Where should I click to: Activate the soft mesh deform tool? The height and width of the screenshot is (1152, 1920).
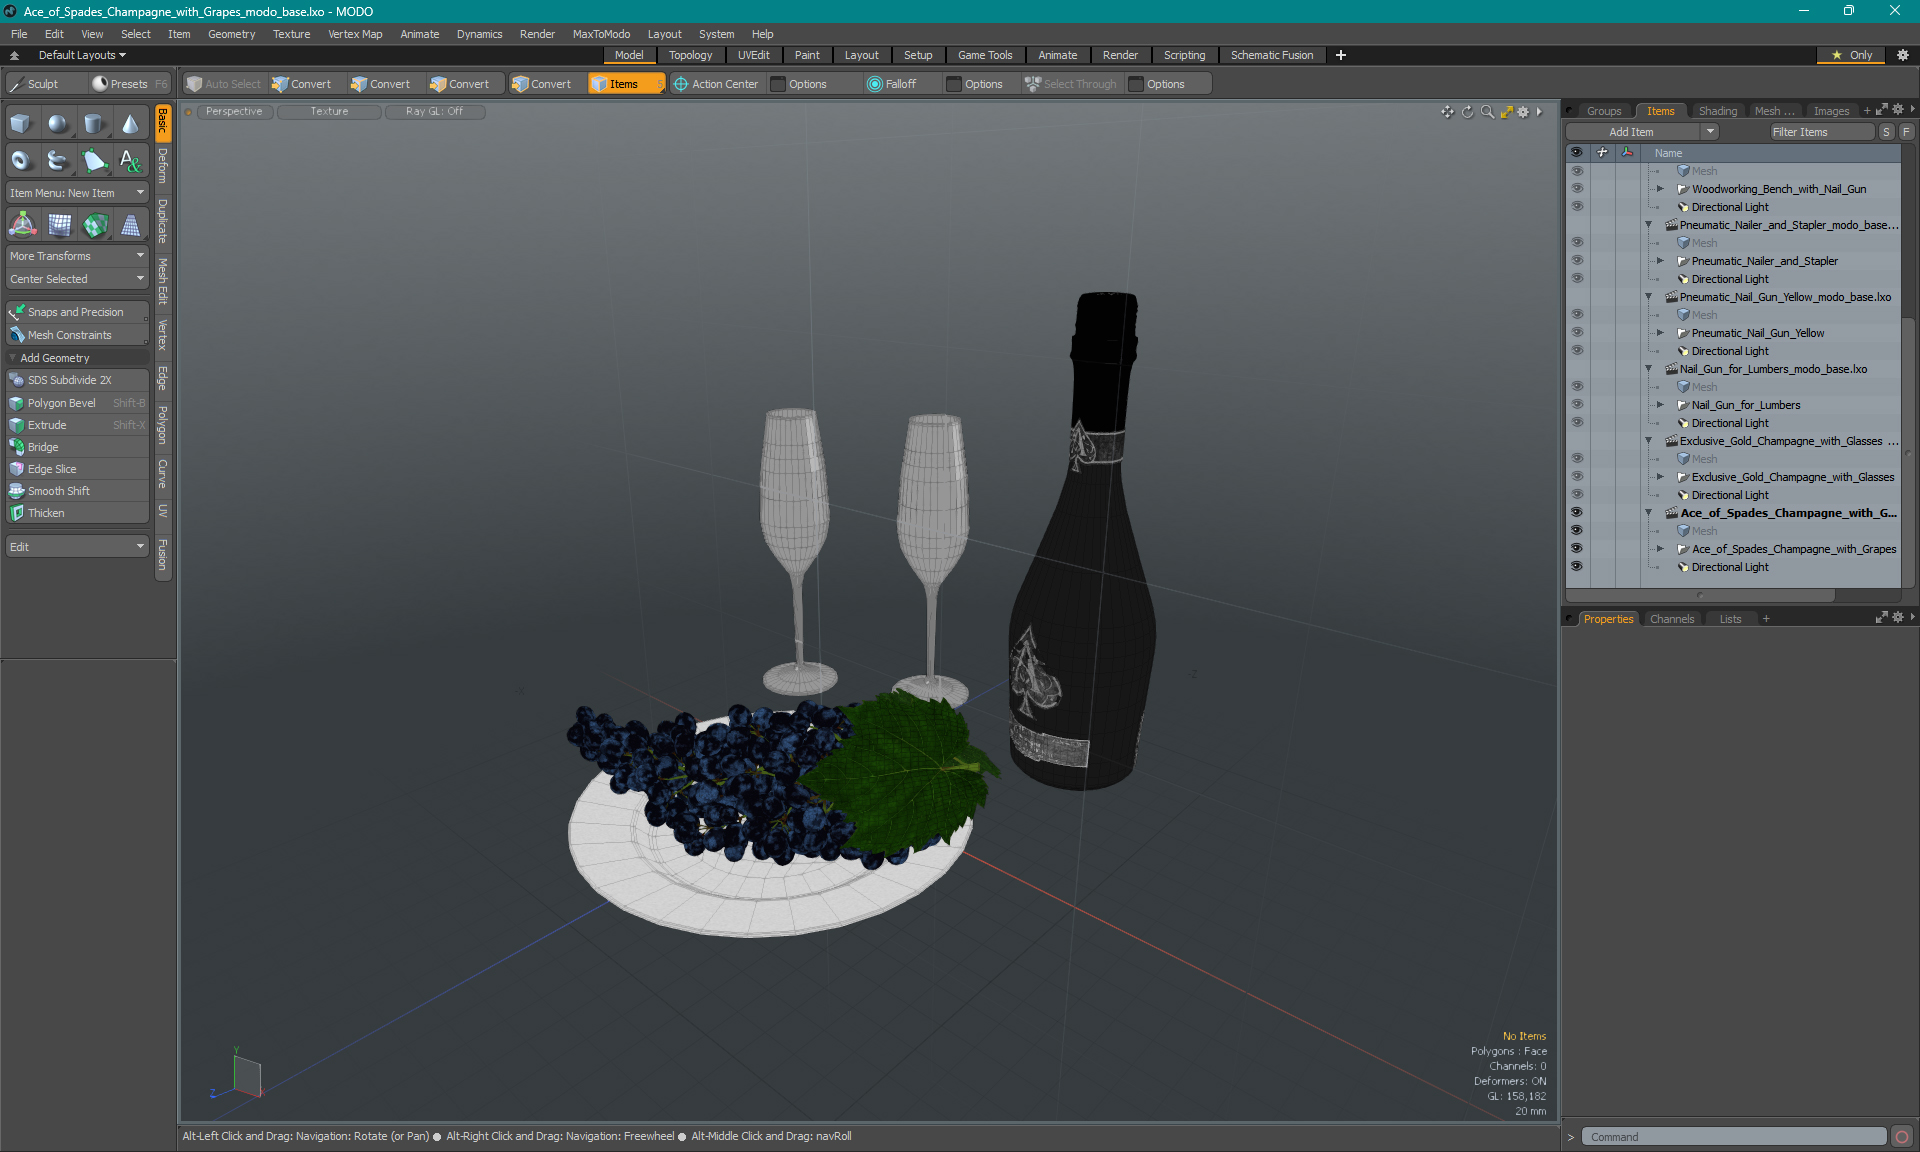pos(59,225)
